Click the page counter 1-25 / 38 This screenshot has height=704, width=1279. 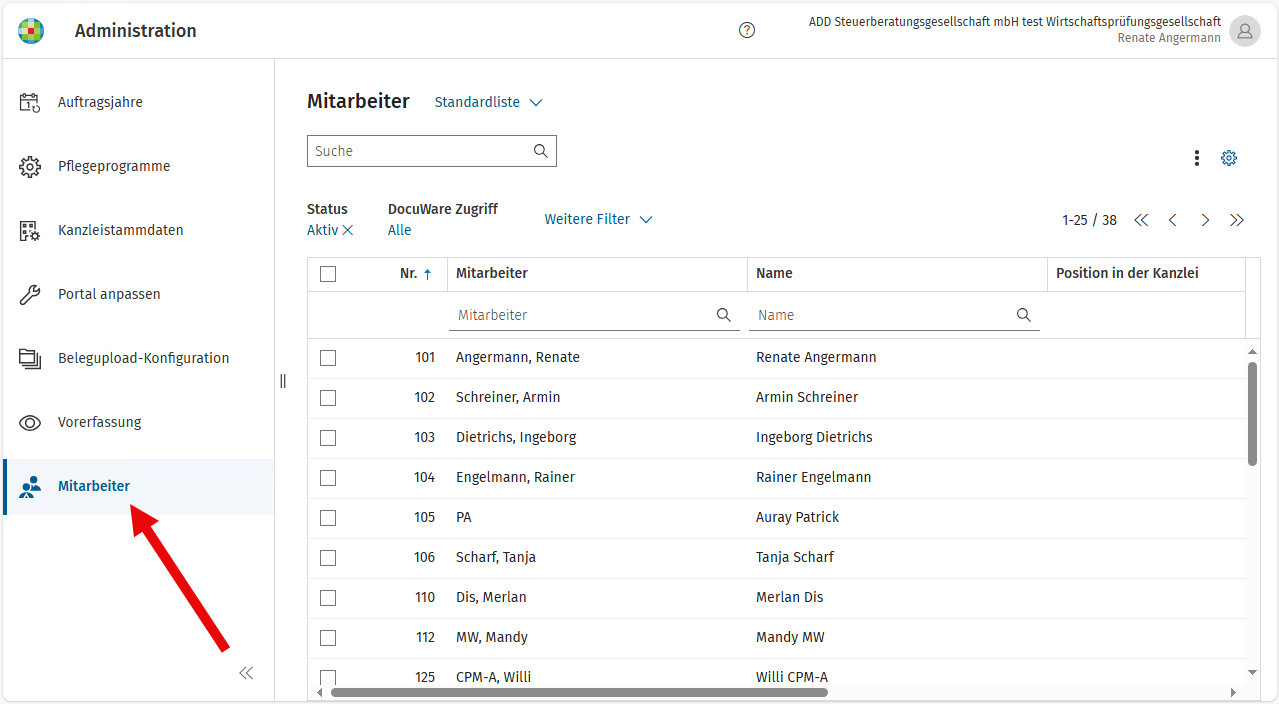tap(1089, 220)
